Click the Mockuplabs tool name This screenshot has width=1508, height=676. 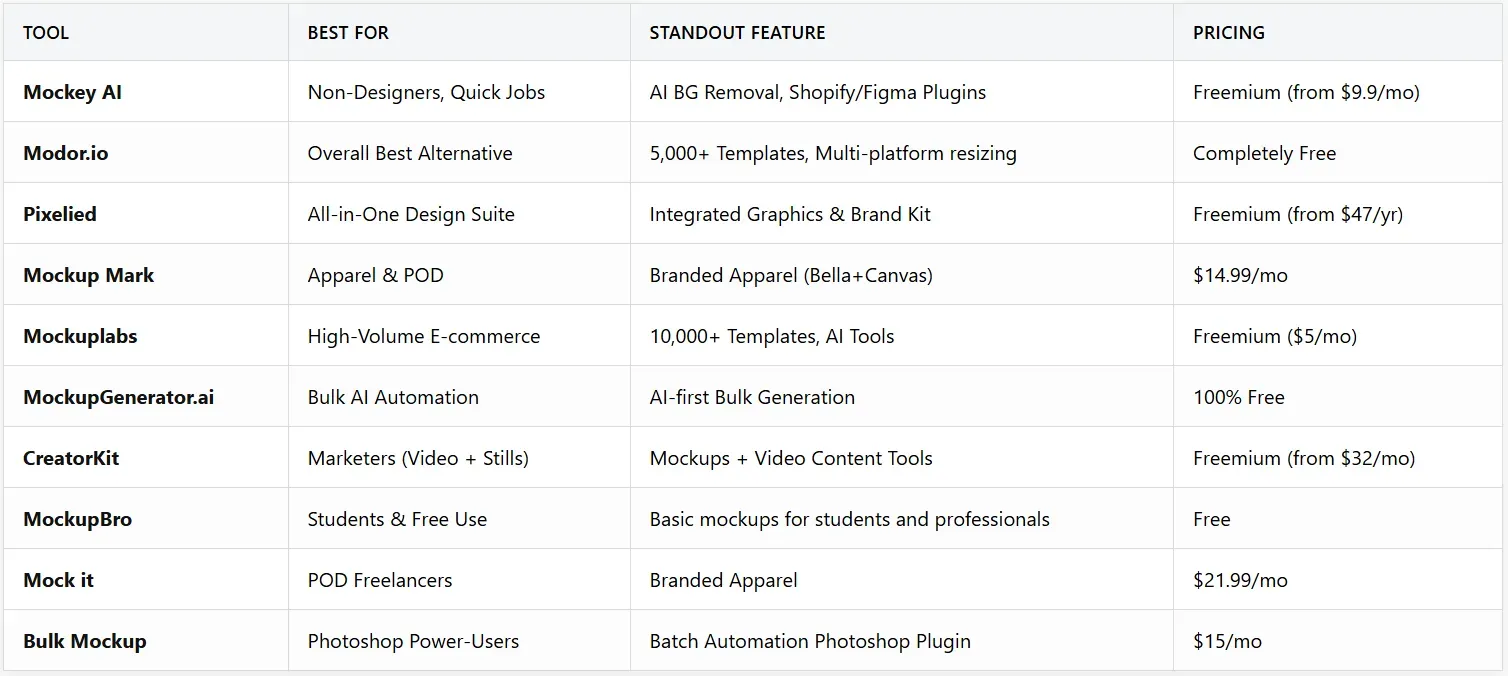click(80, 336)
